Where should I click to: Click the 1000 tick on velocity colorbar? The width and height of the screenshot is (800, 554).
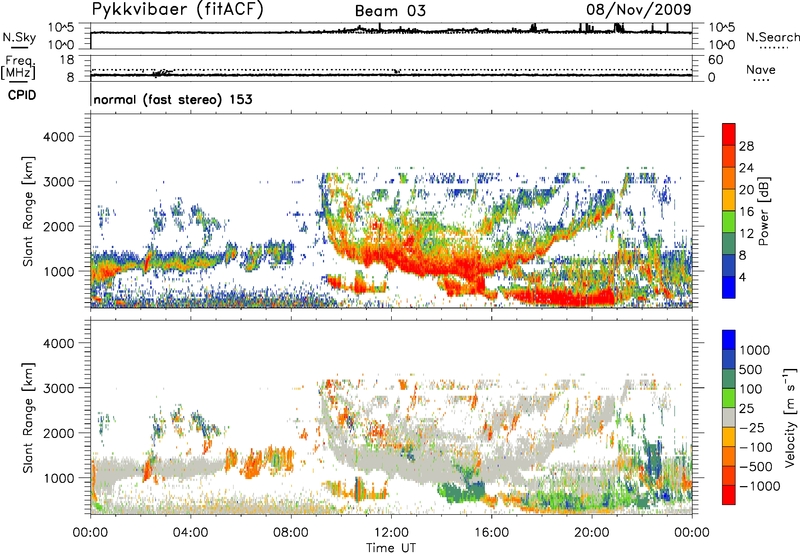click(755, 350)
